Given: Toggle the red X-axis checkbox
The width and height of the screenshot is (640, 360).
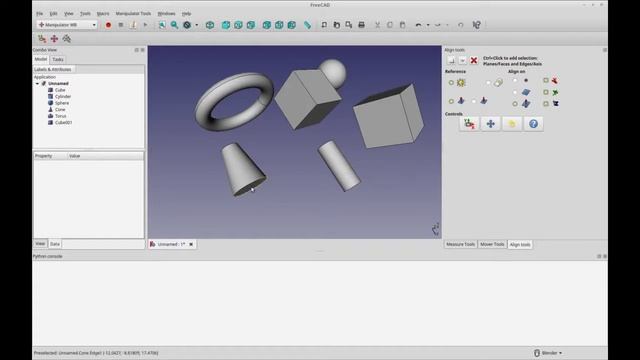Looking at the screenshot, I should [x=546, y=80].
